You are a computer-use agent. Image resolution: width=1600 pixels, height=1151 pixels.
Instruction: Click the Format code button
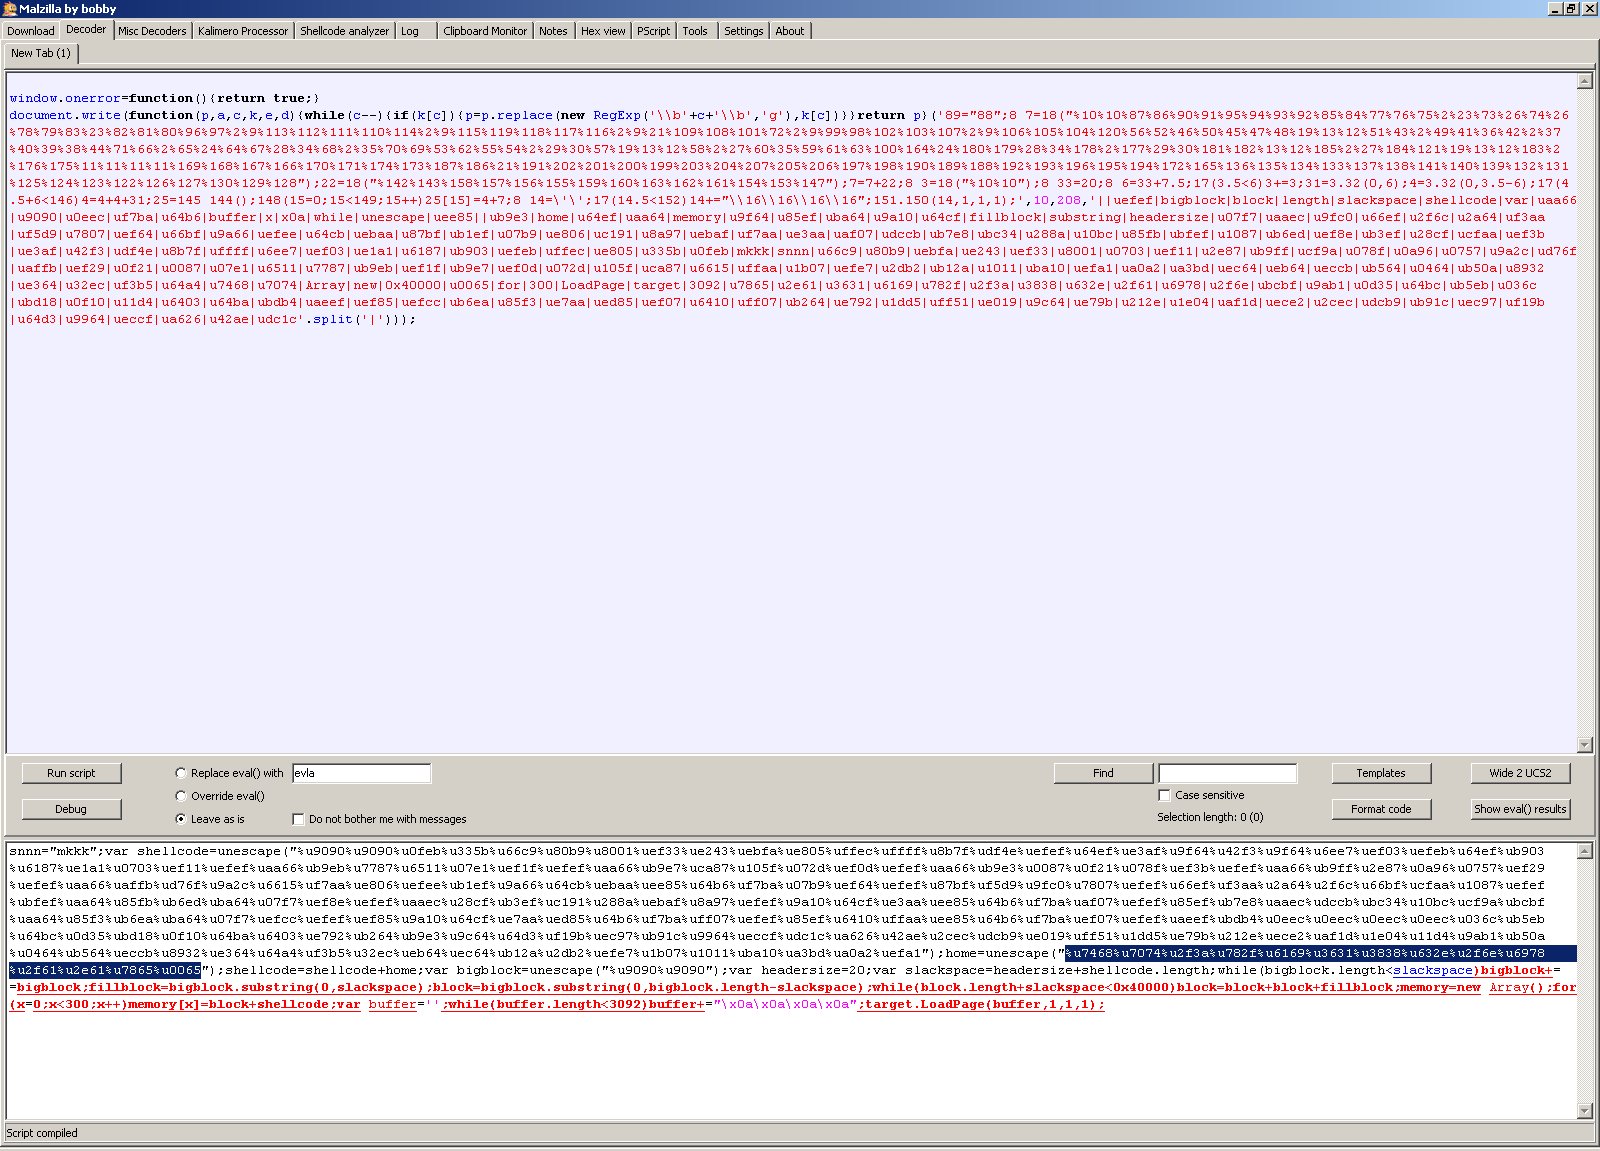(x=1381, y=809)
